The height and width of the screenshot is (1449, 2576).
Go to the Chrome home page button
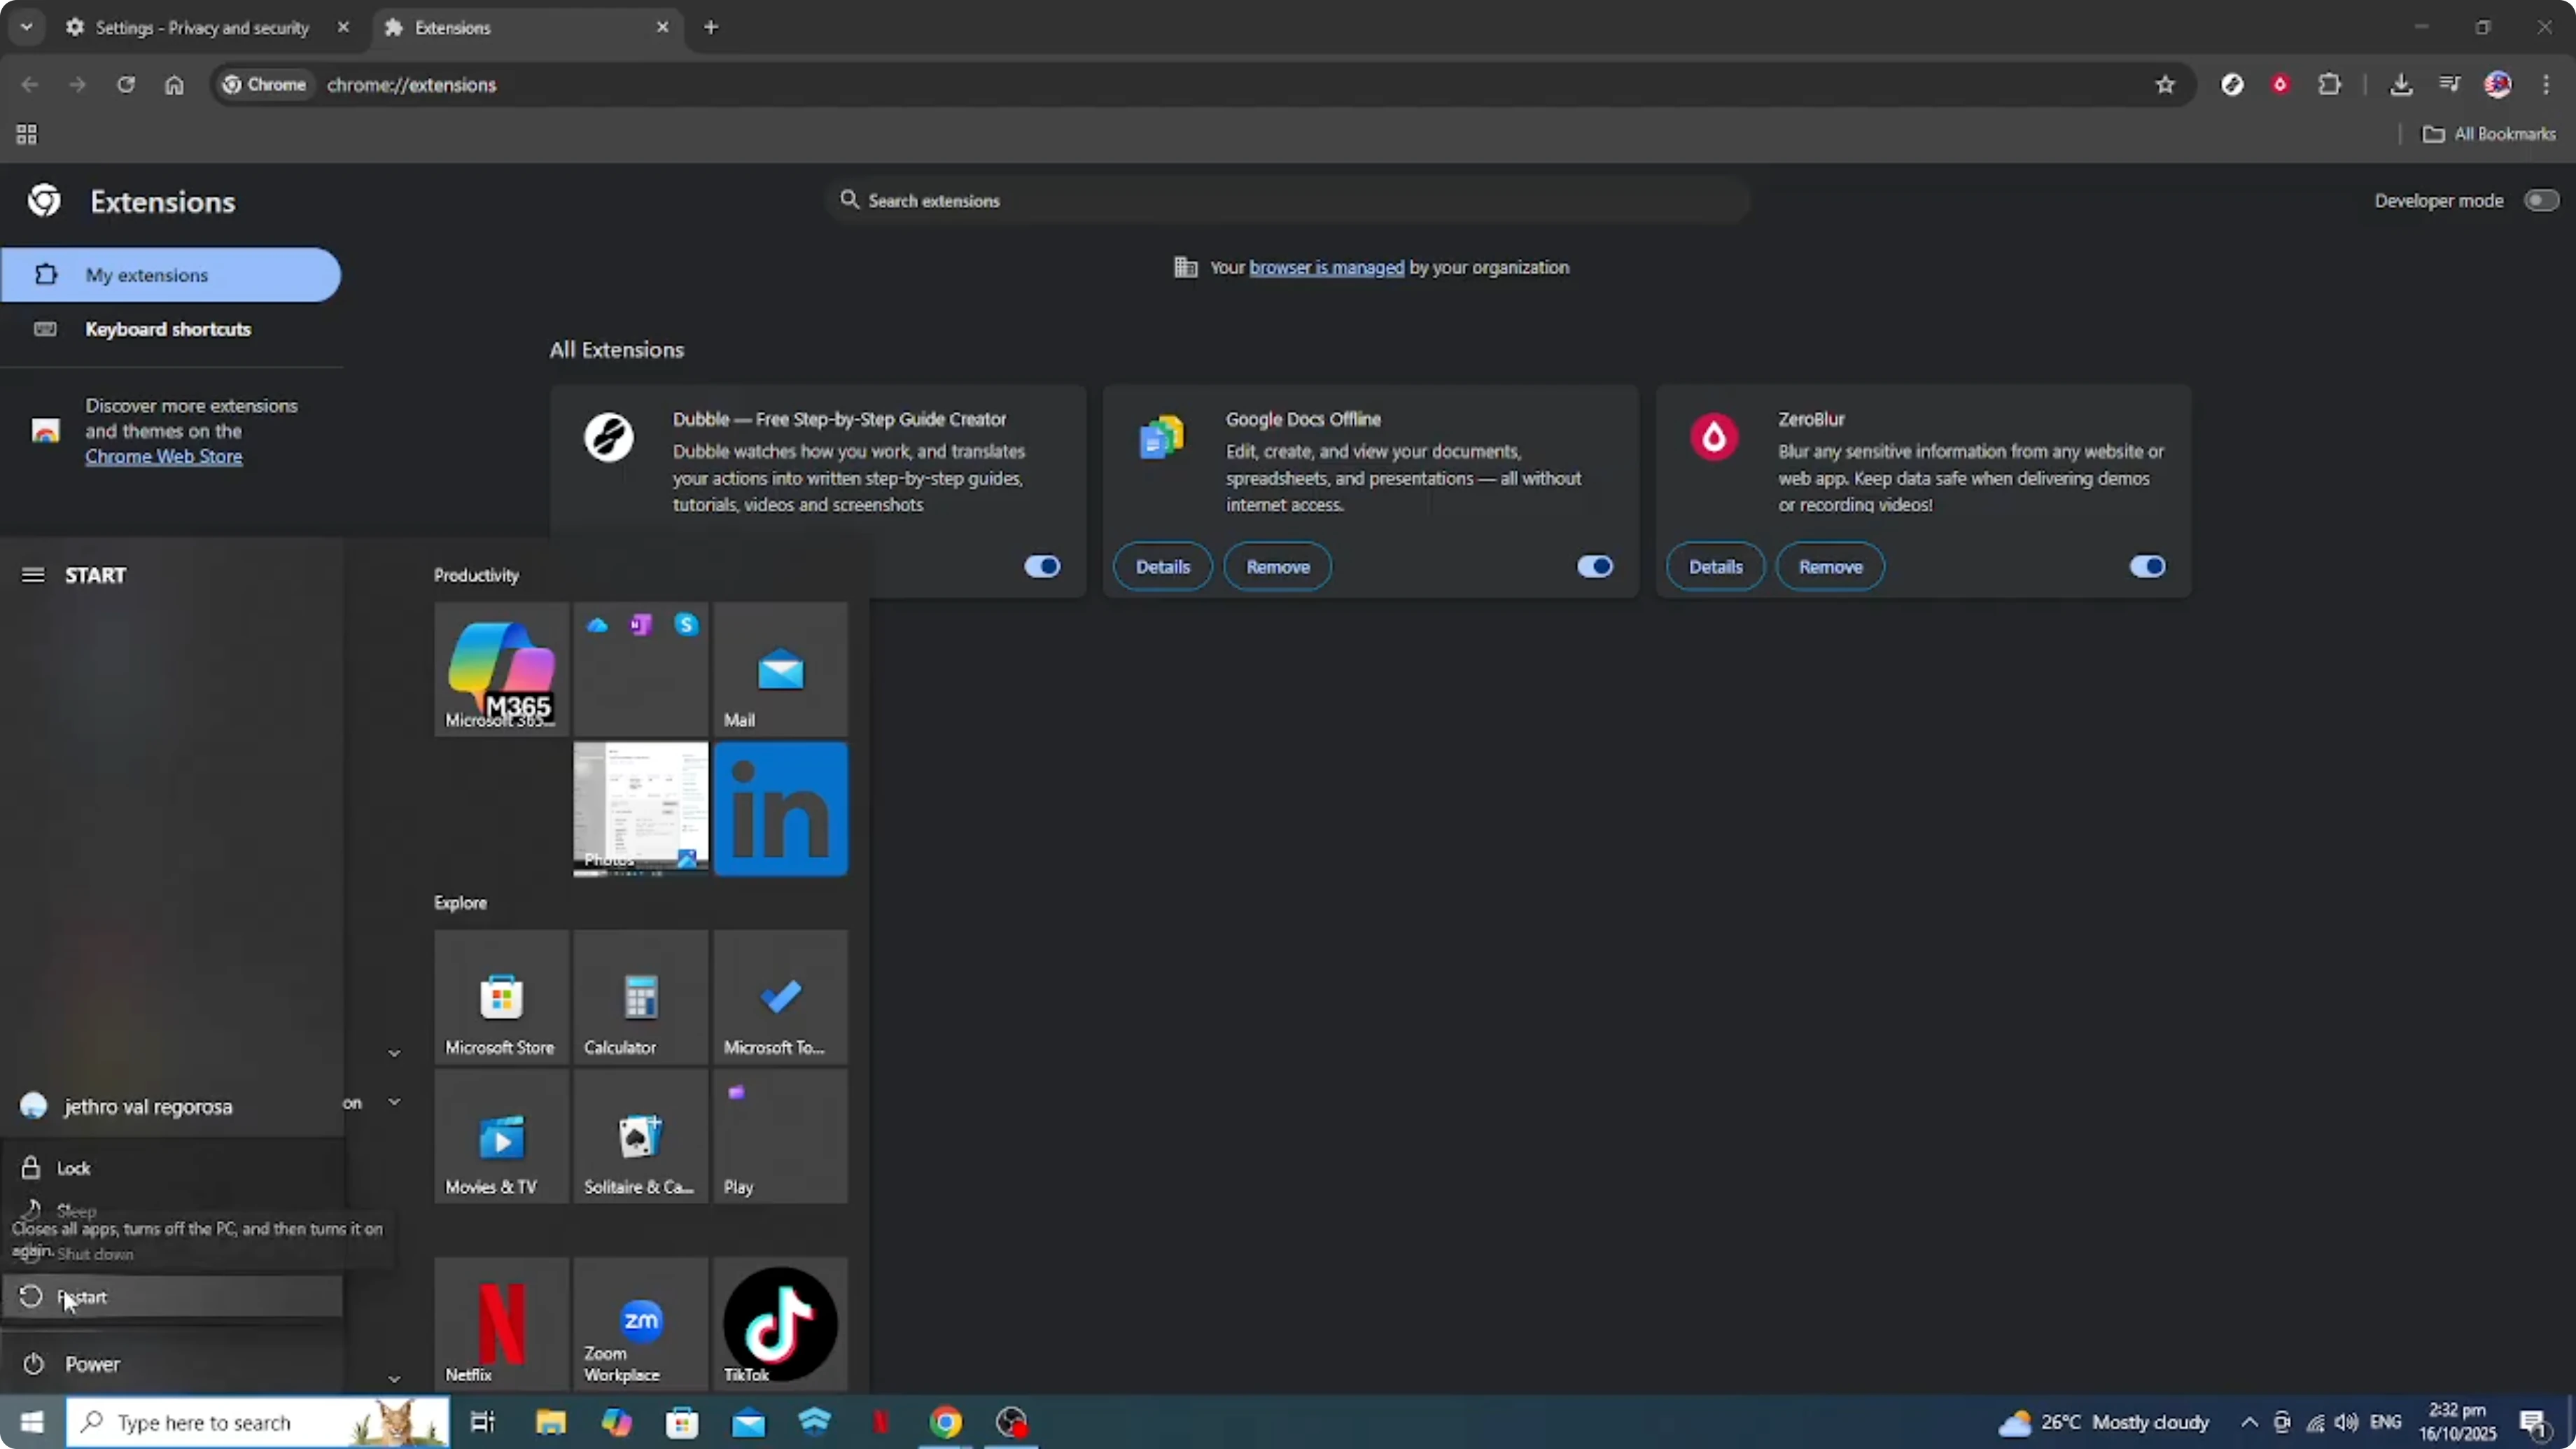[x=174, y=85]
